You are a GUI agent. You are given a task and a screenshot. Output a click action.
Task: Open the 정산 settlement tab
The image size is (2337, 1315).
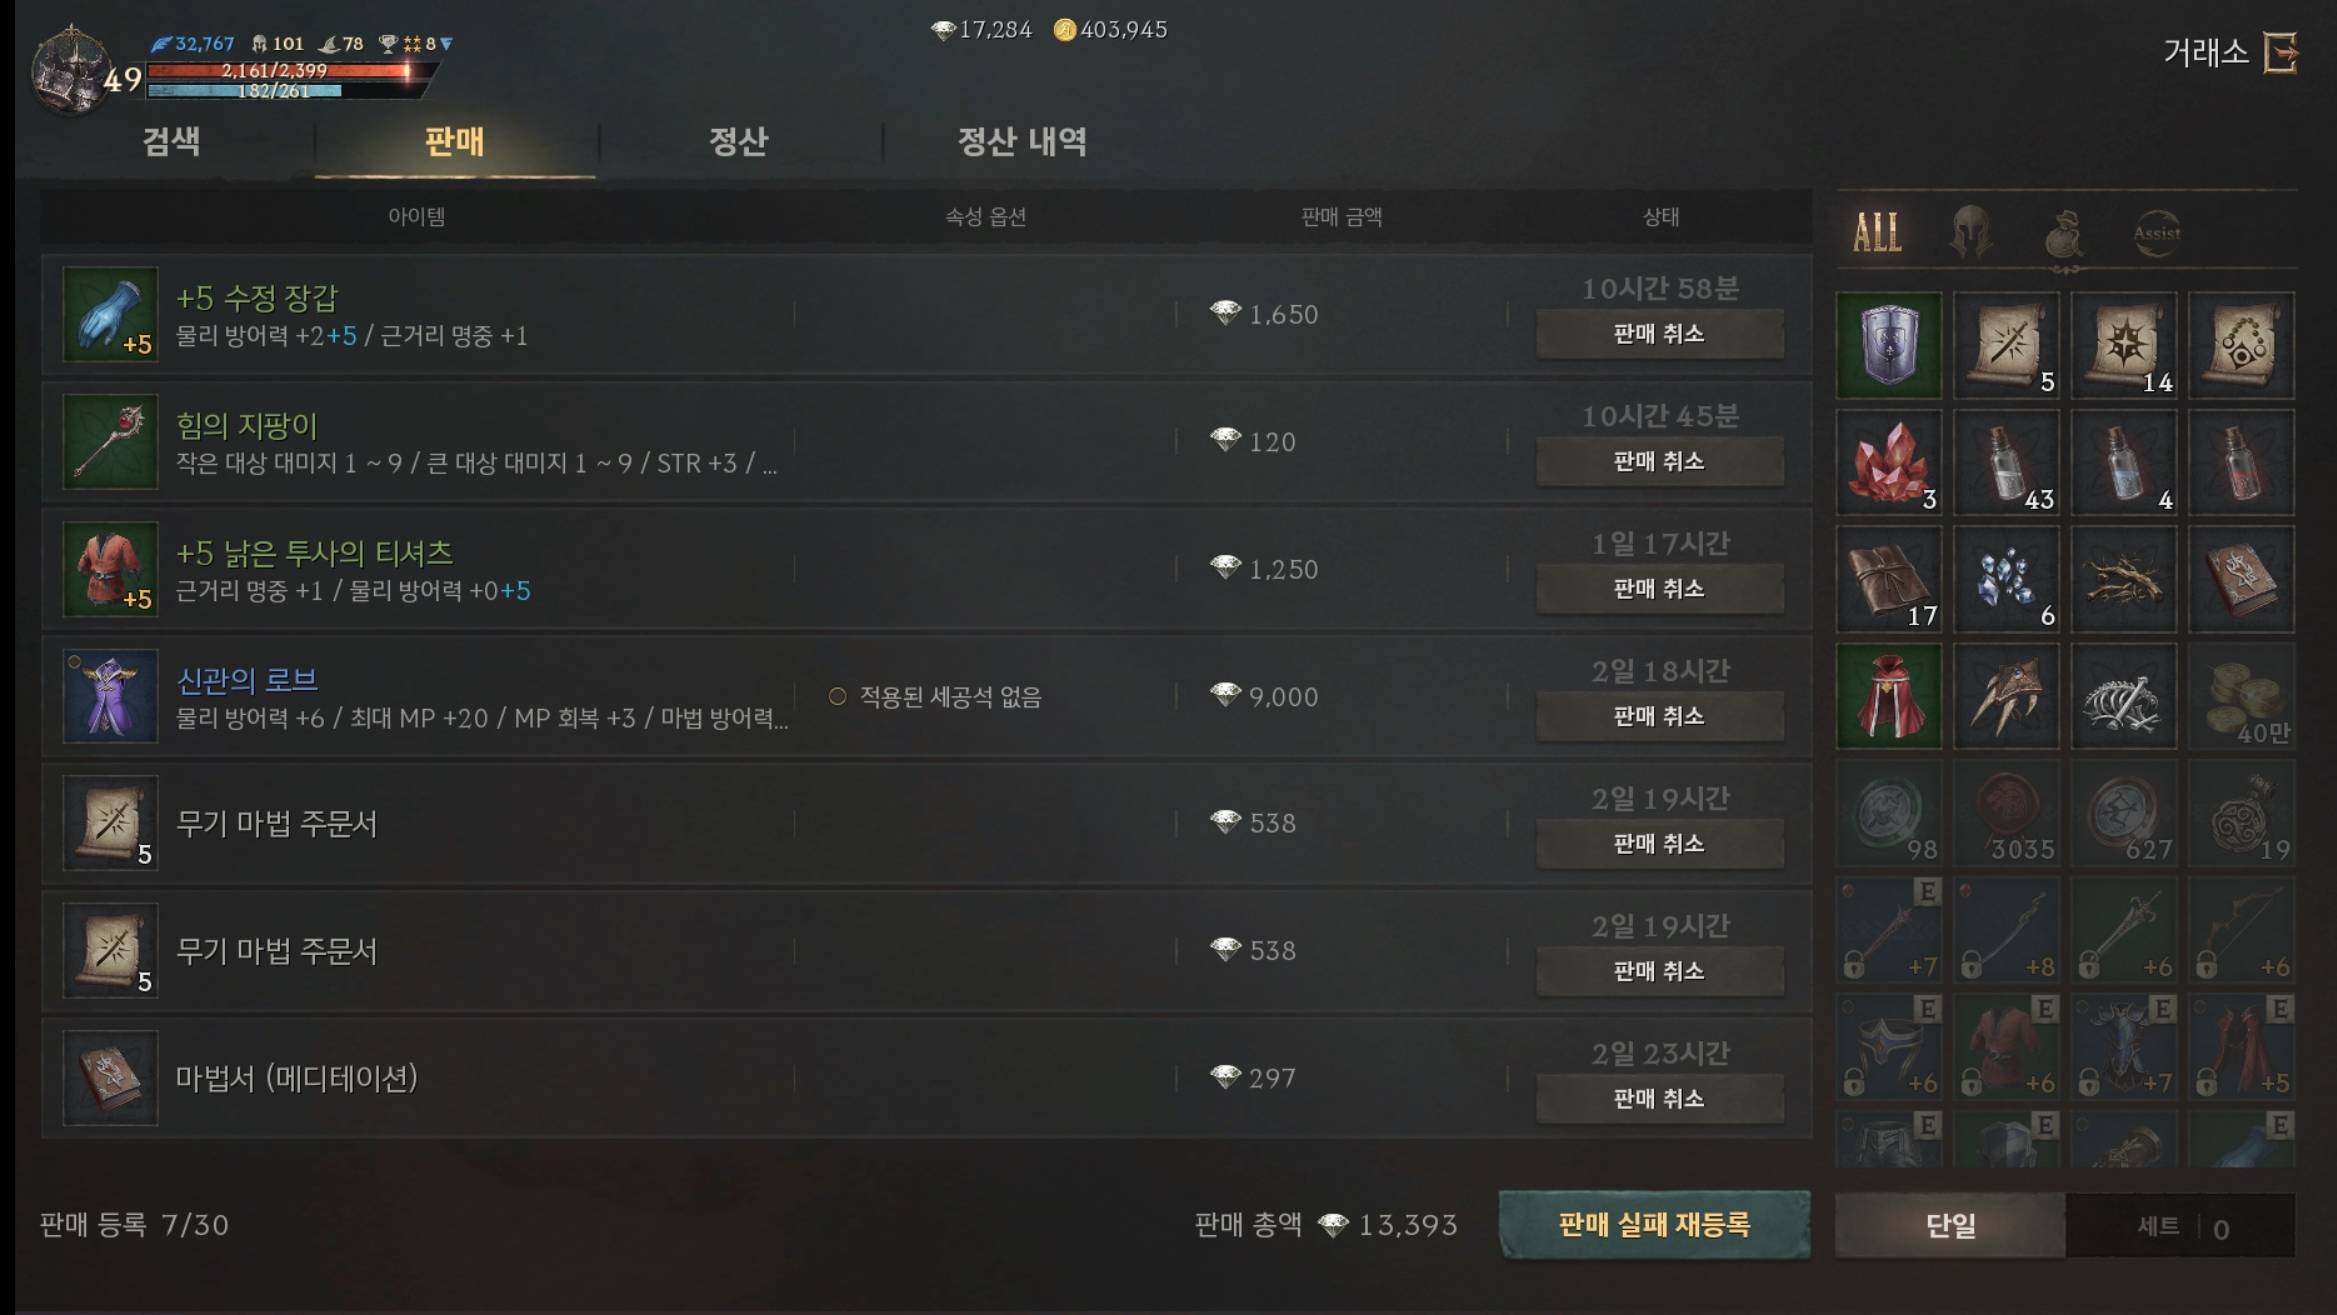(738, 141)
